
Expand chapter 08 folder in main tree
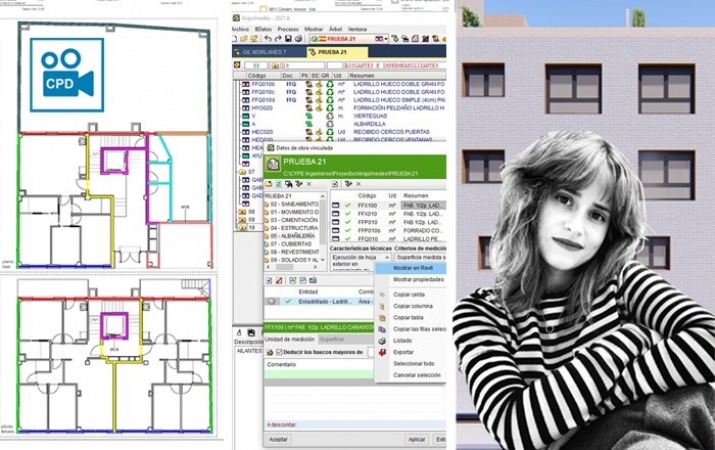[x=242, y=212]
